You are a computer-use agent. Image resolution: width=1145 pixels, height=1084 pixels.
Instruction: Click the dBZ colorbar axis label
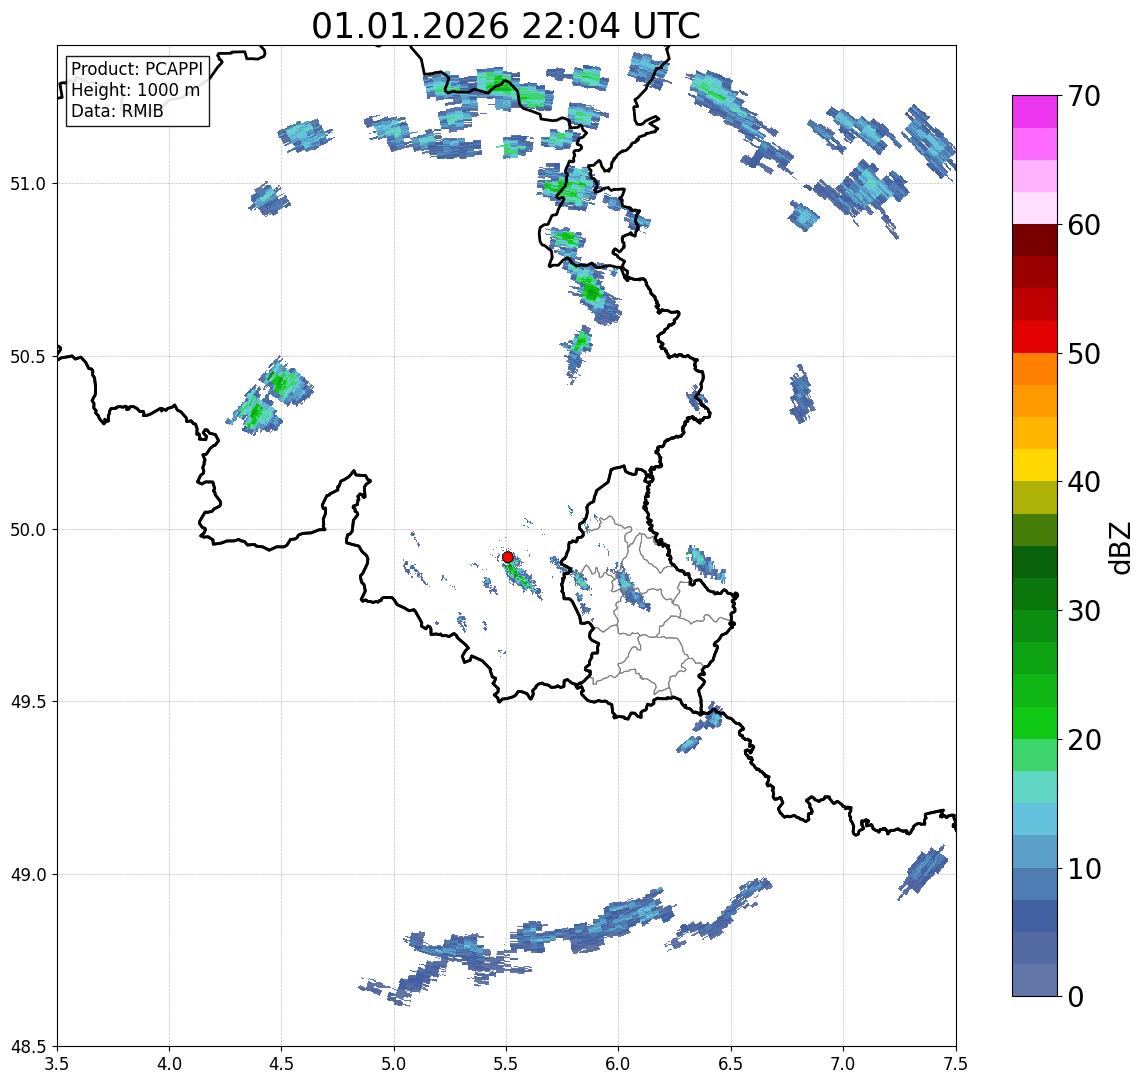click(x=1119, y=547)
